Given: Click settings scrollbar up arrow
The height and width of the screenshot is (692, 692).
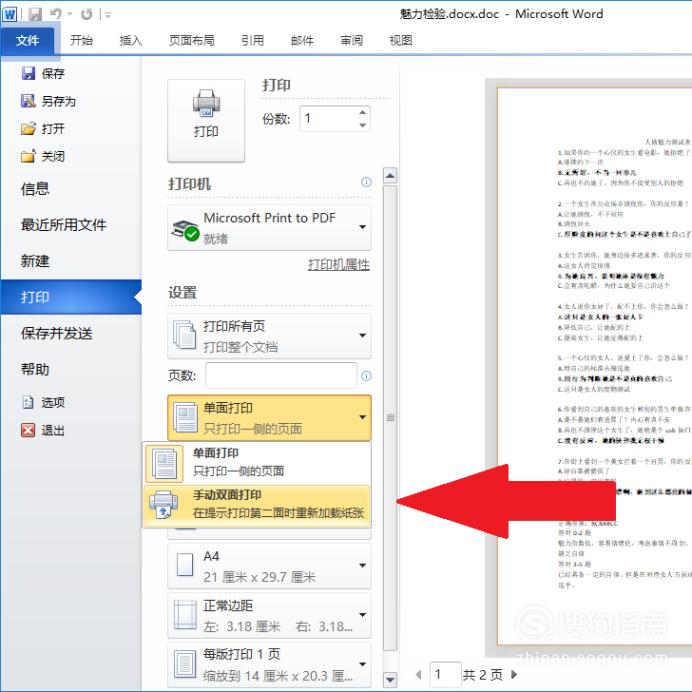Looking at the screenshot, I should click(x=390, y=176).
